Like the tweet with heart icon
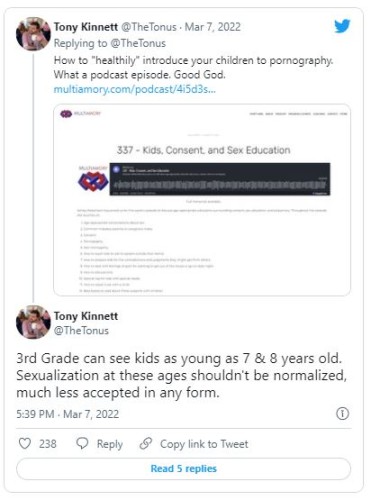 pyautogui.click(x=25, y=444)
